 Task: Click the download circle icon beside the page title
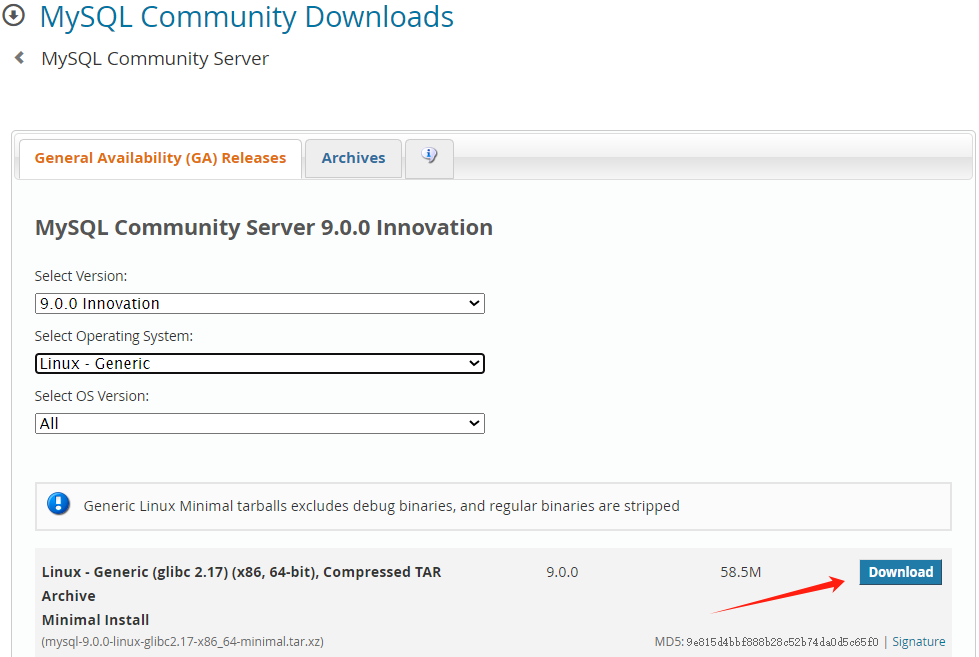click(x=13, y=16)
